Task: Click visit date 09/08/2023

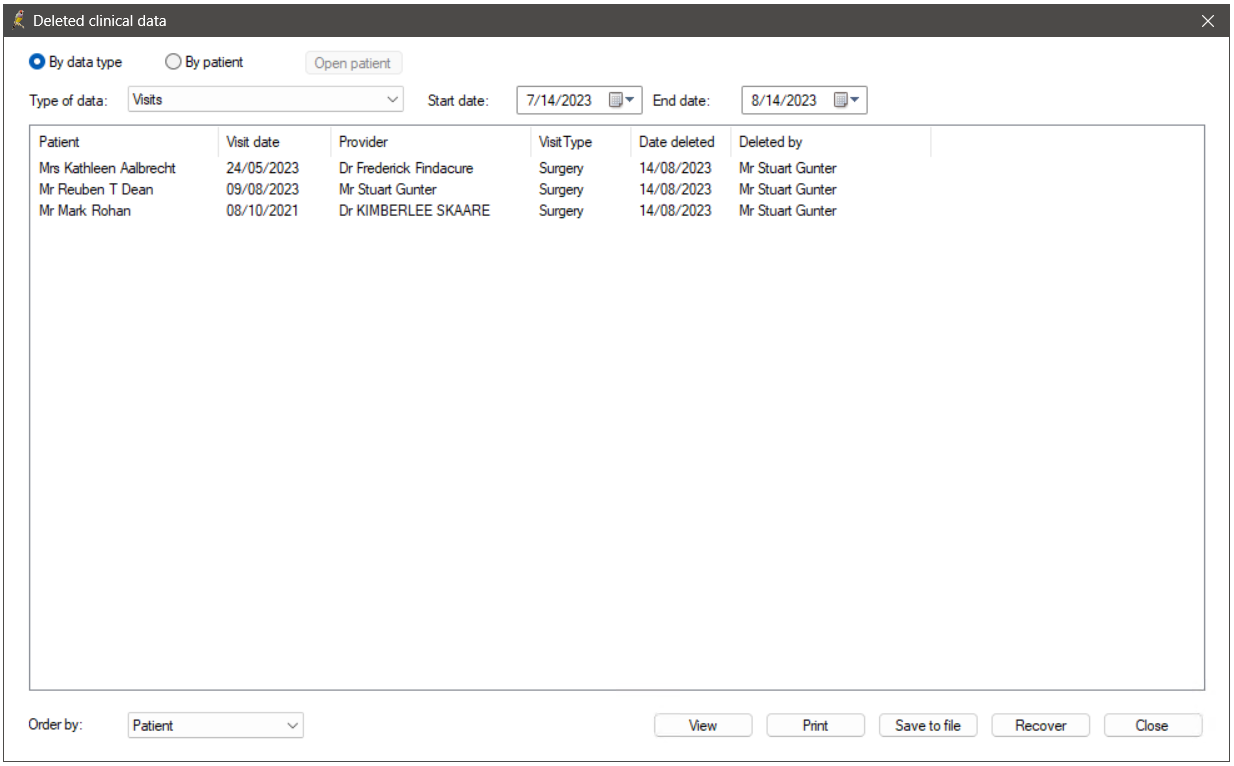Action: [x=262, y=189]
